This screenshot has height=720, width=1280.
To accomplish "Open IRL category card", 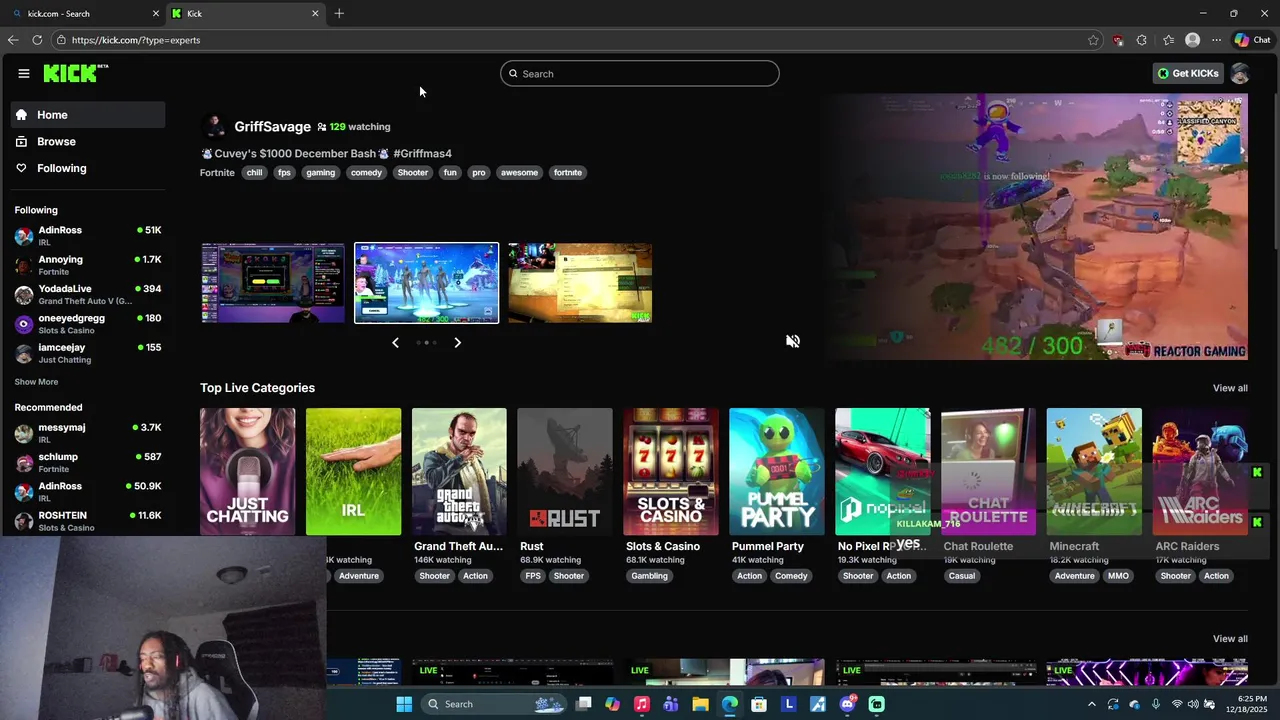I will tap(353, 471).
